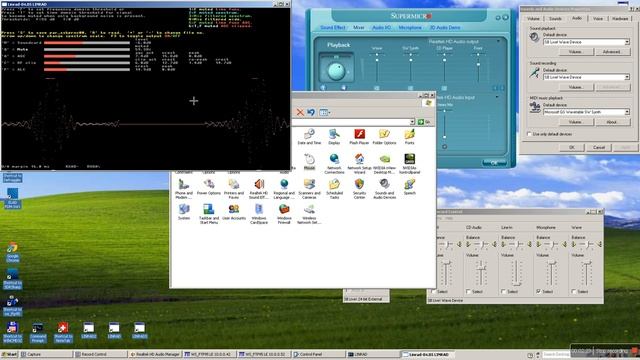Launch Network Setup Wizard icon
This screenshot has width=640, height=360.
tap(359, 163)
